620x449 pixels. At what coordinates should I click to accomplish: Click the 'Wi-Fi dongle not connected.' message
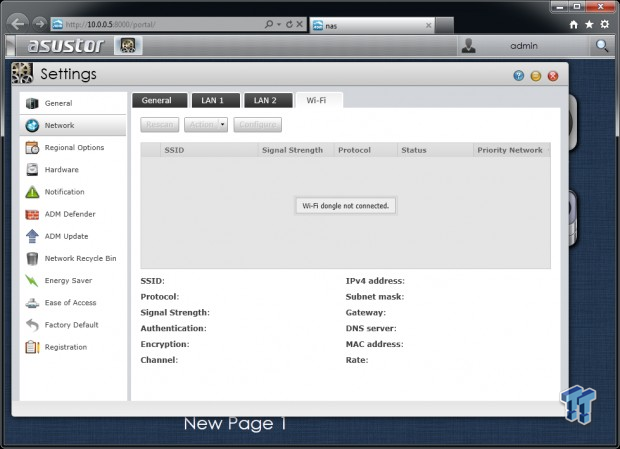pos(346,206)
